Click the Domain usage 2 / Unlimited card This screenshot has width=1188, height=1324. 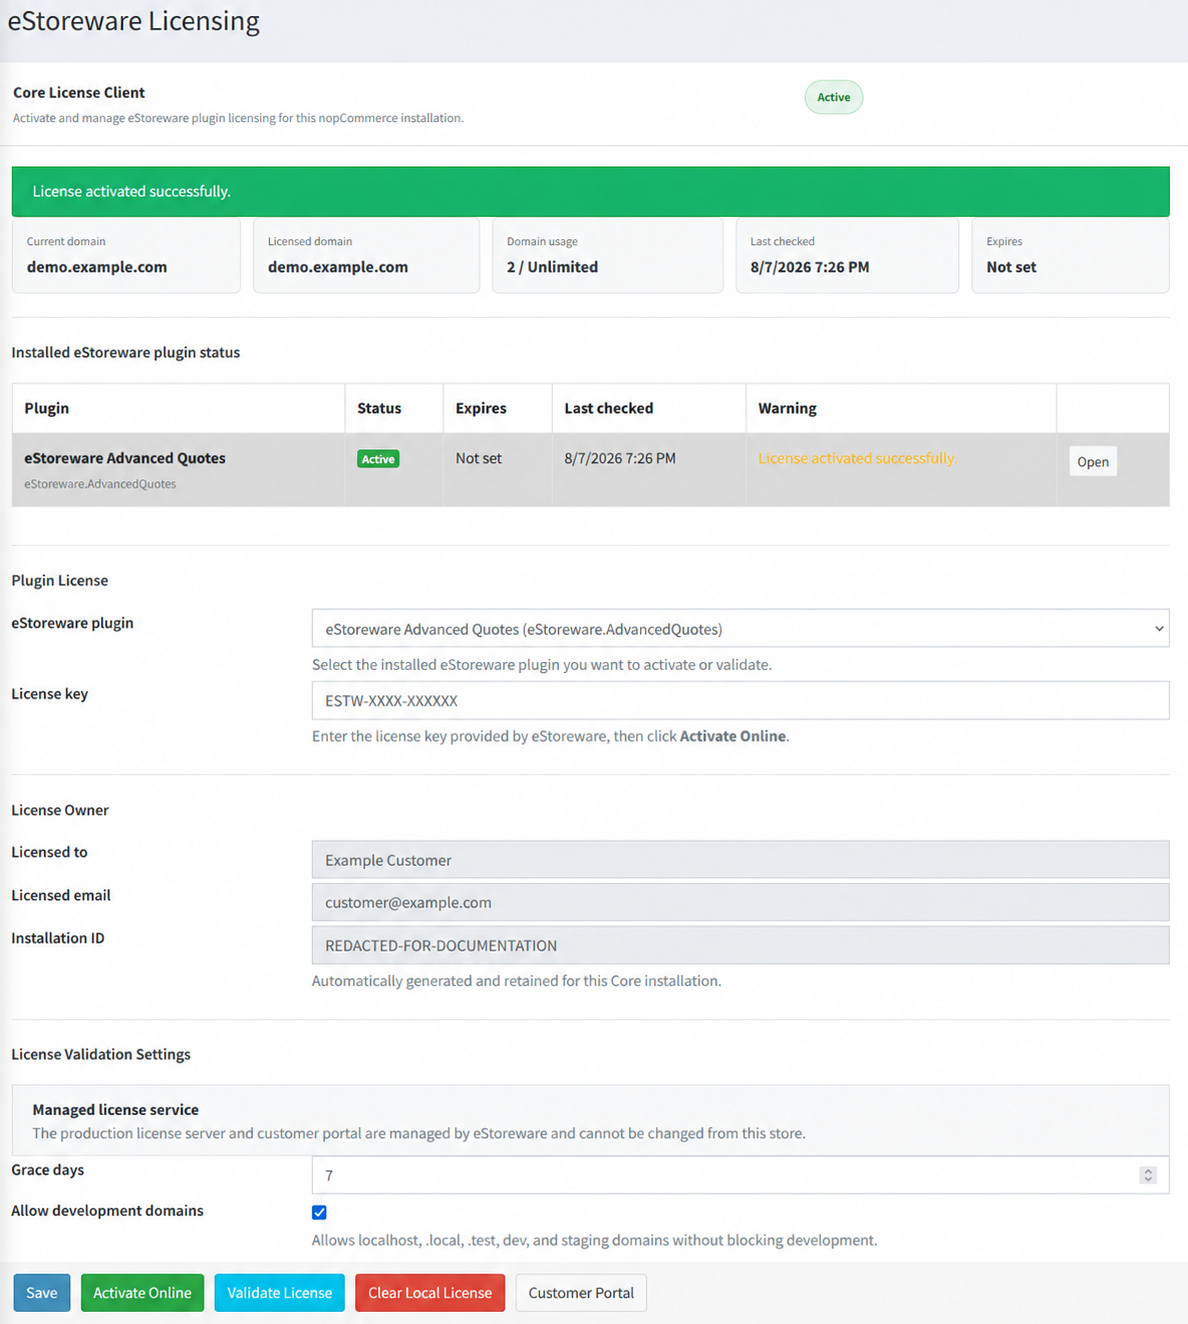607,256
